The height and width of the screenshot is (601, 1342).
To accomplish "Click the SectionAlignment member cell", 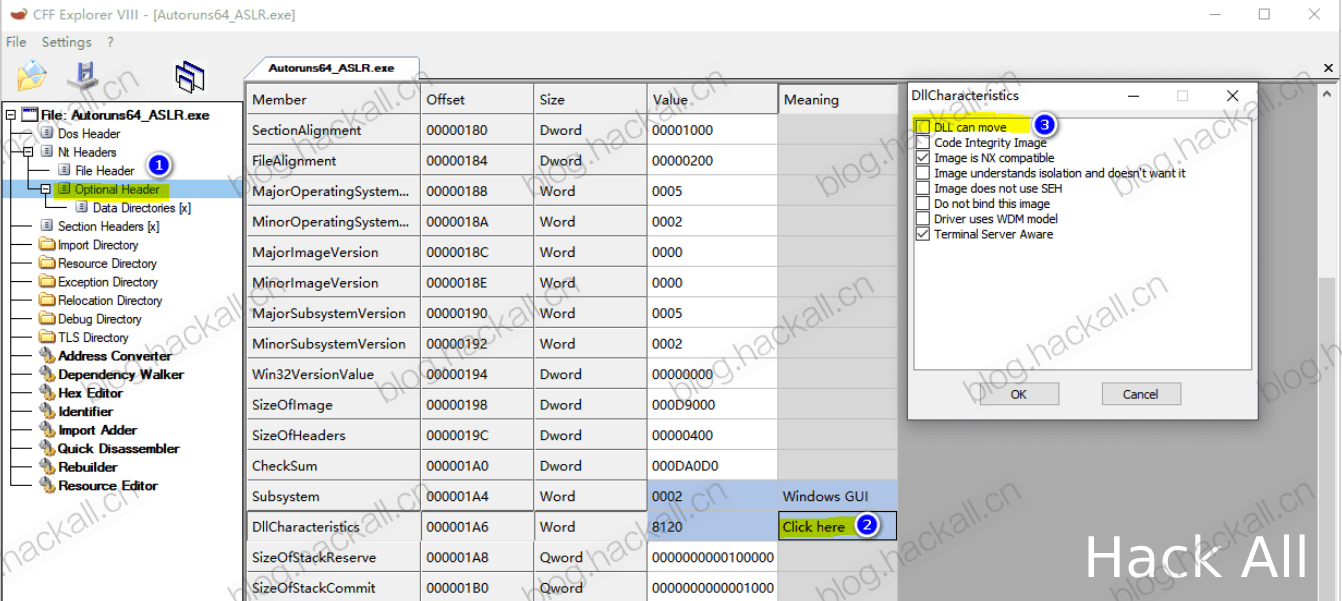I will coord(333,130).
